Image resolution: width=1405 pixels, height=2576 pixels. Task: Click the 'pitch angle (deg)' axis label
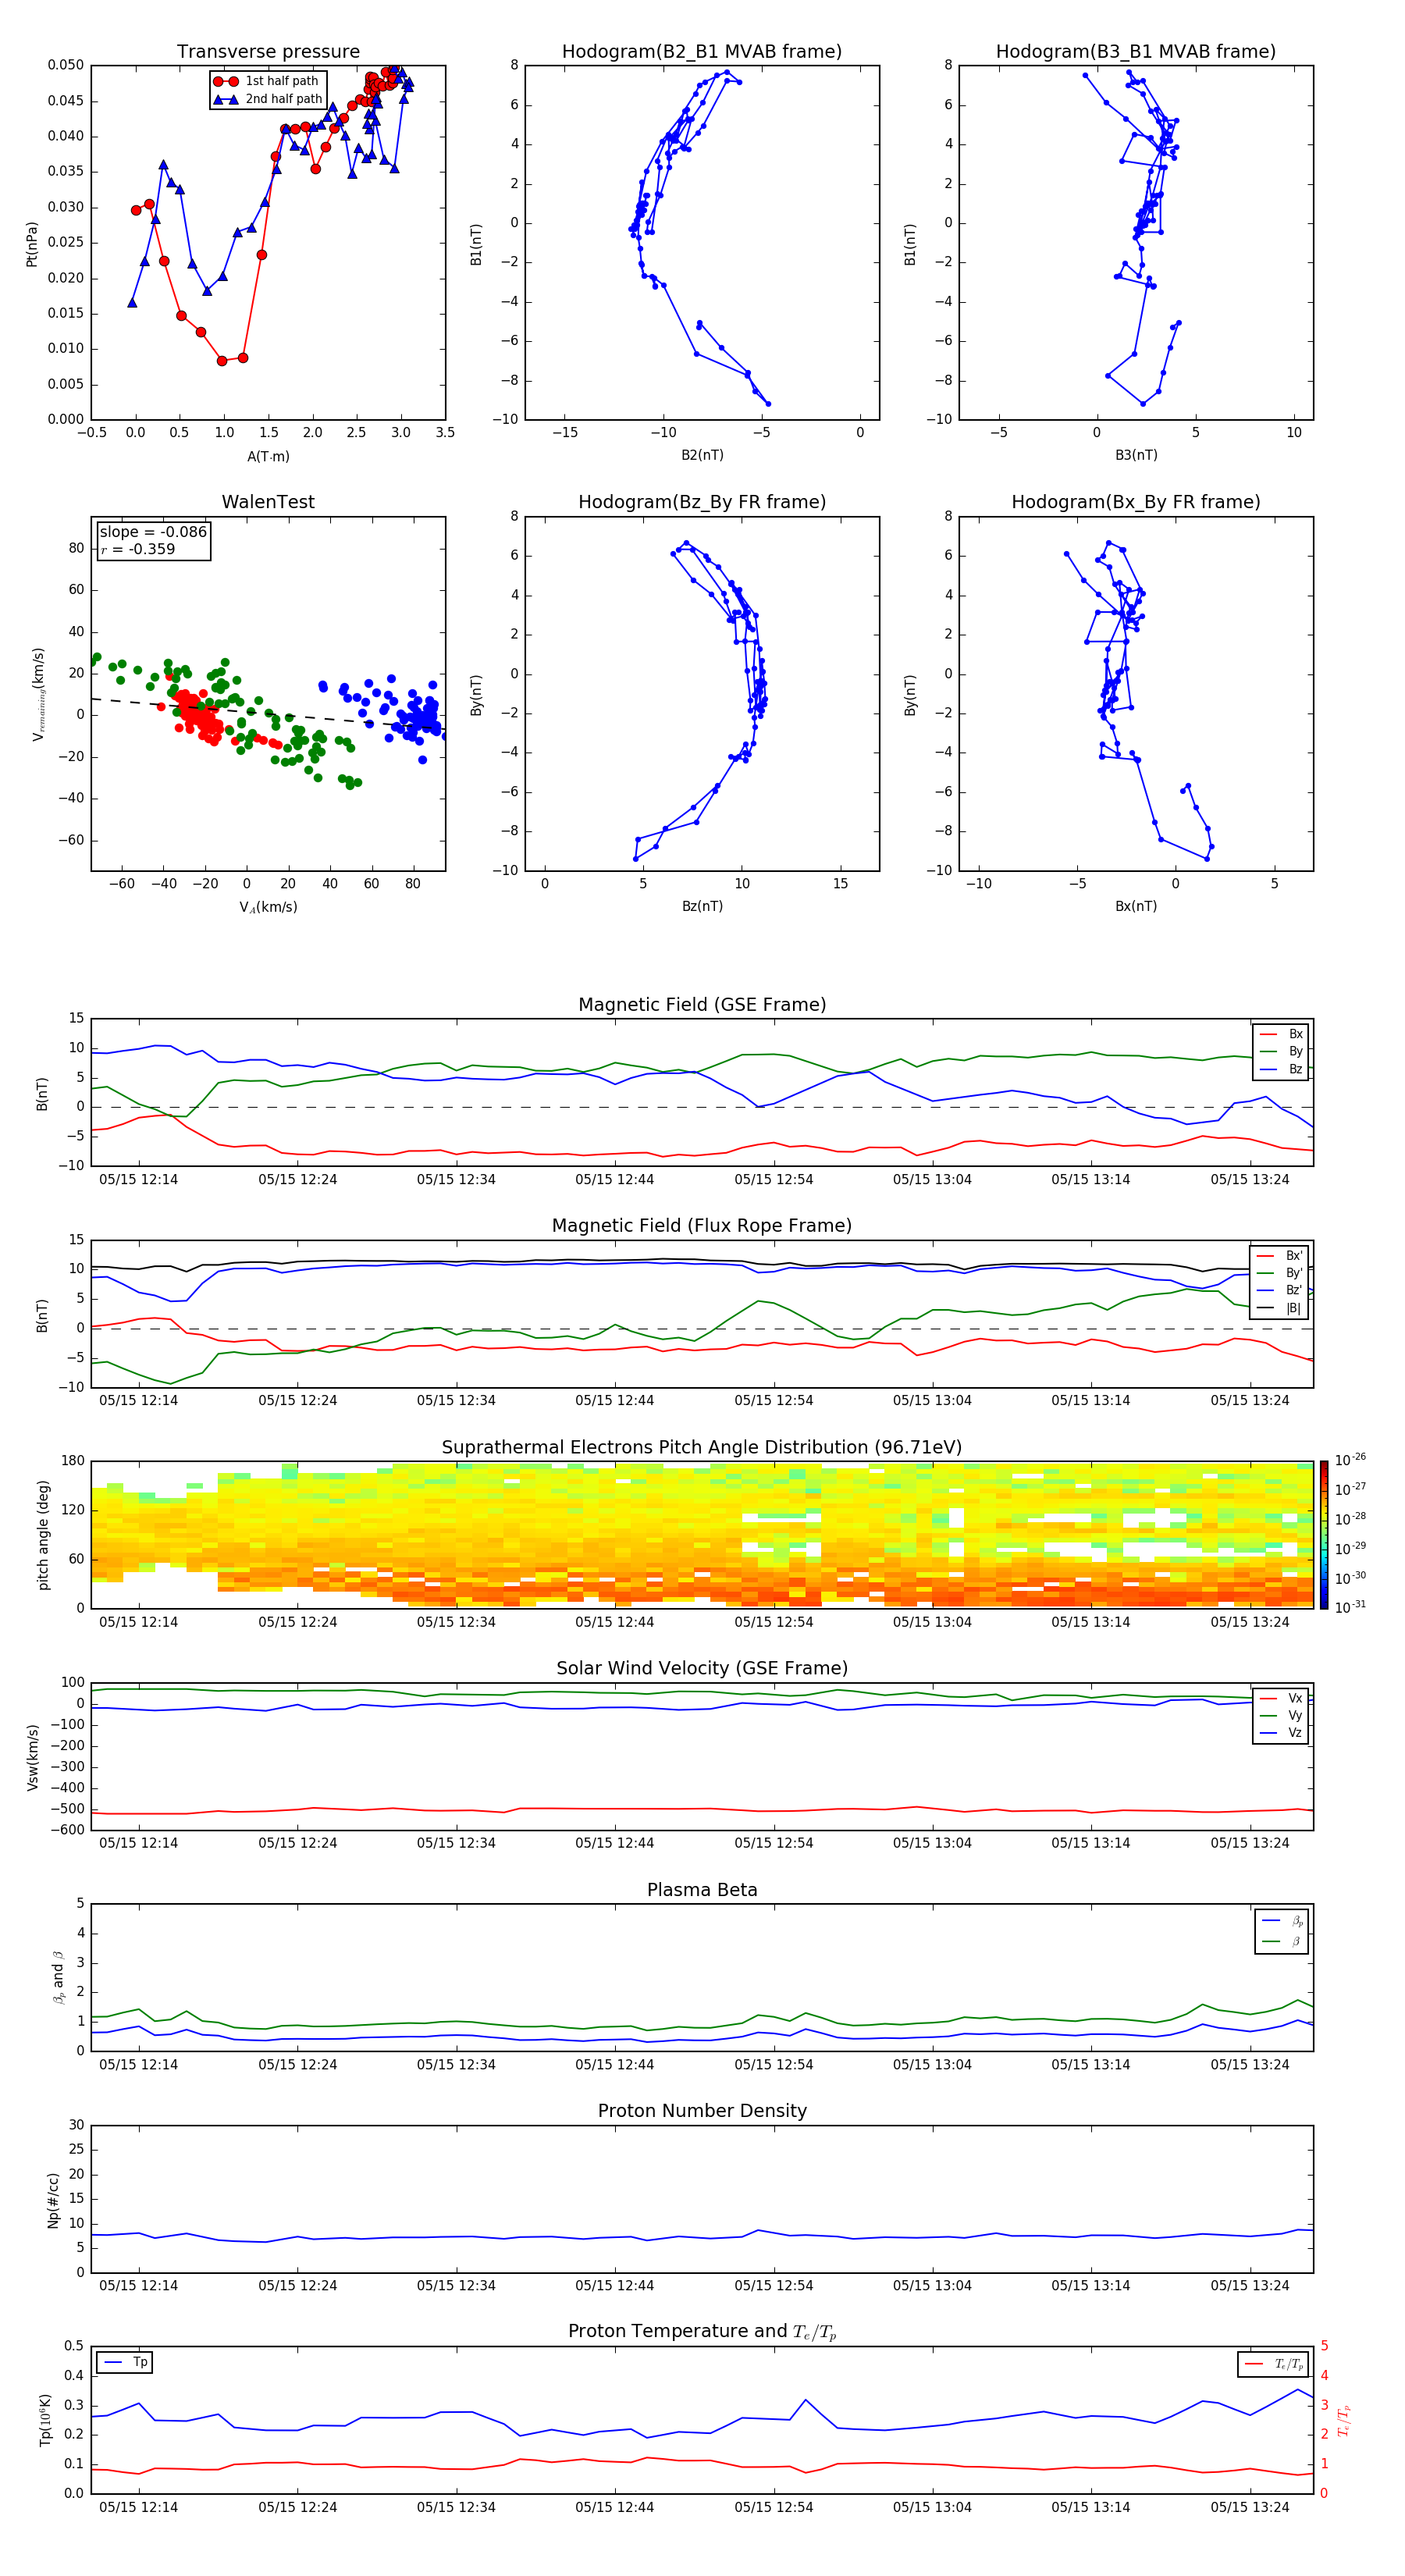[x=43, y=1535]
